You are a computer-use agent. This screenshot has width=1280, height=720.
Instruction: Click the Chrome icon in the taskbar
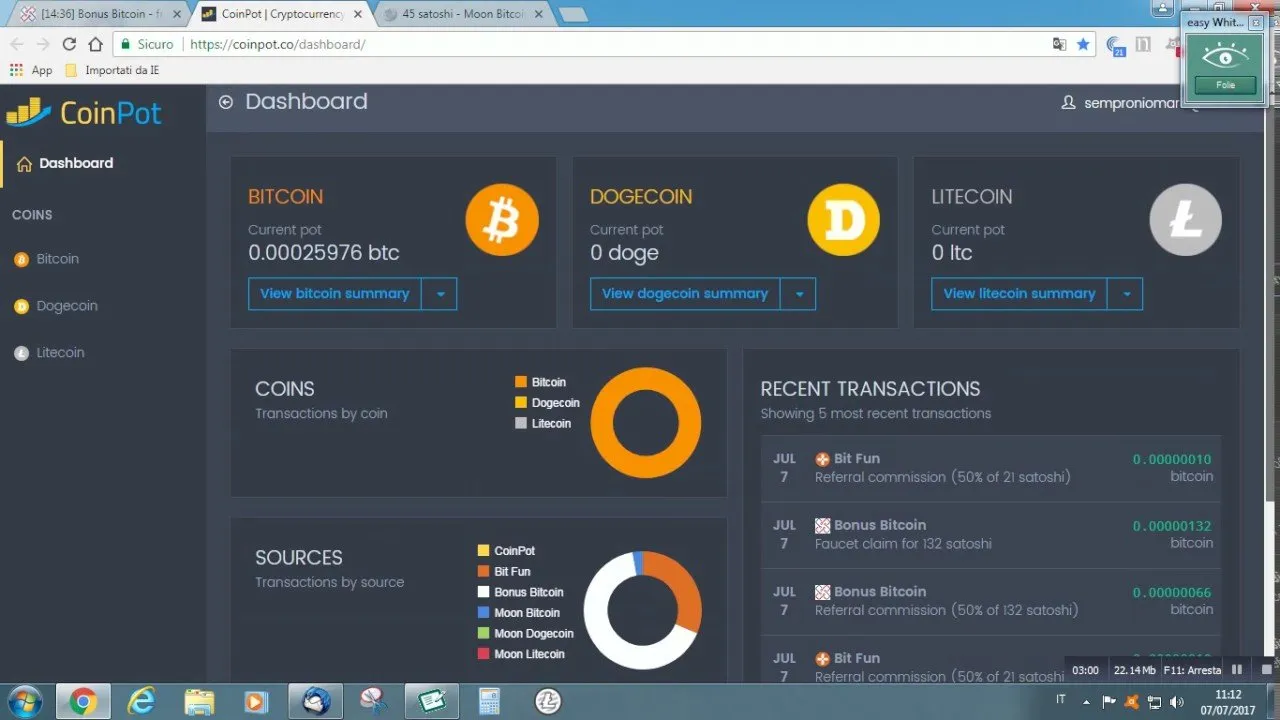[x=83, y=701]
